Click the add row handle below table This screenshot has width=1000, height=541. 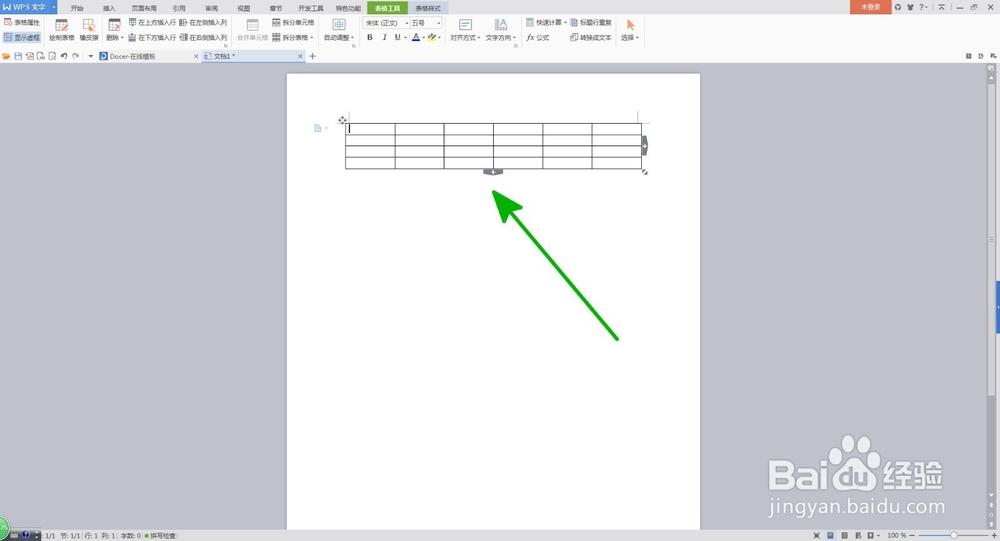pyautogui.click(x=493, y=172)
